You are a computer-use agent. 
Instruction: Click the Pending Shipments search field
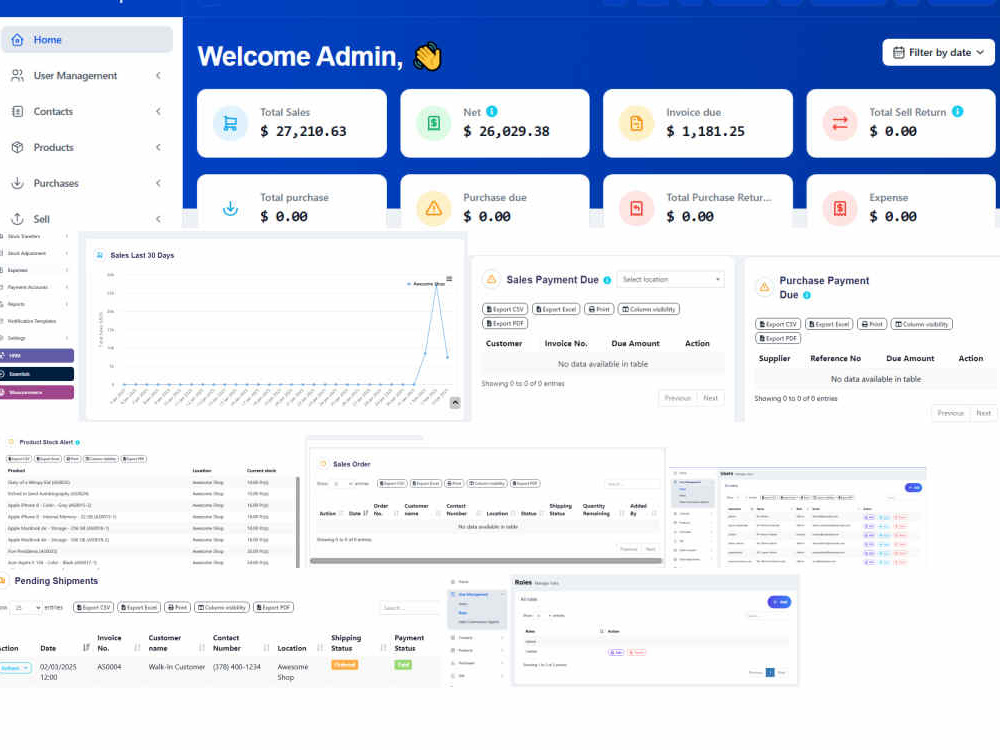point(409,608)
